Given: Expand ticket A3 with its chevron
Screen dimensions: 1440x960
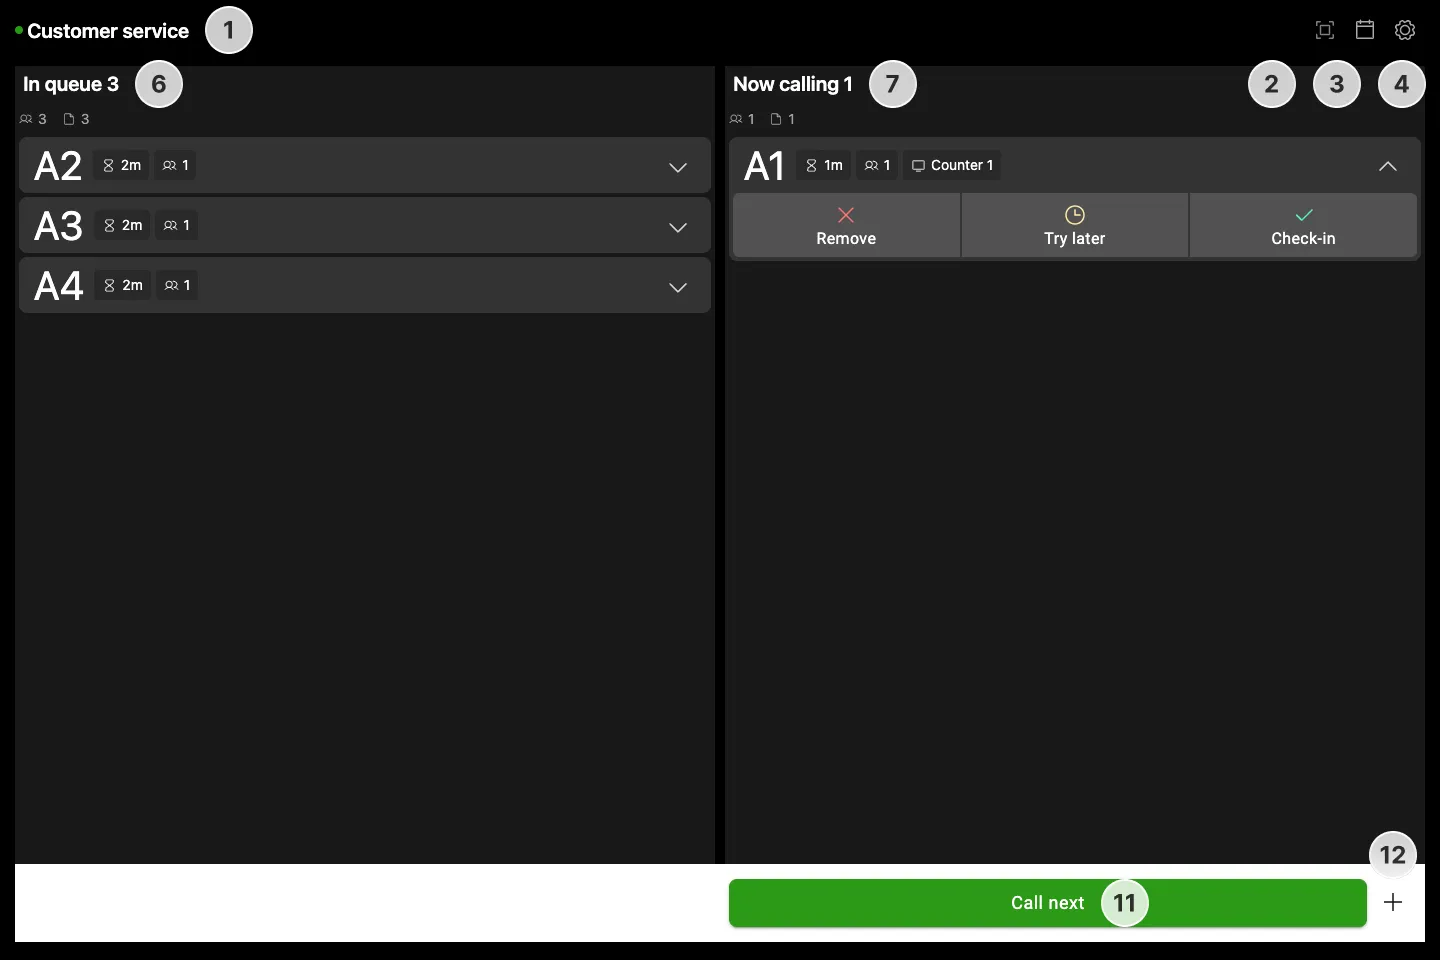Looking at the screenshot, I should coord(678,227).
